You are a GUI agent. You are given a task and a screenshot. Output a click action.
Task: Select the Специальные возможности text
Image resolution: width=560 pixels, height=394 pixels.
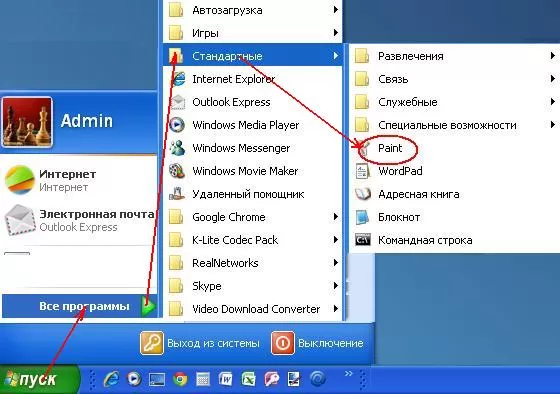coord(448,125)
